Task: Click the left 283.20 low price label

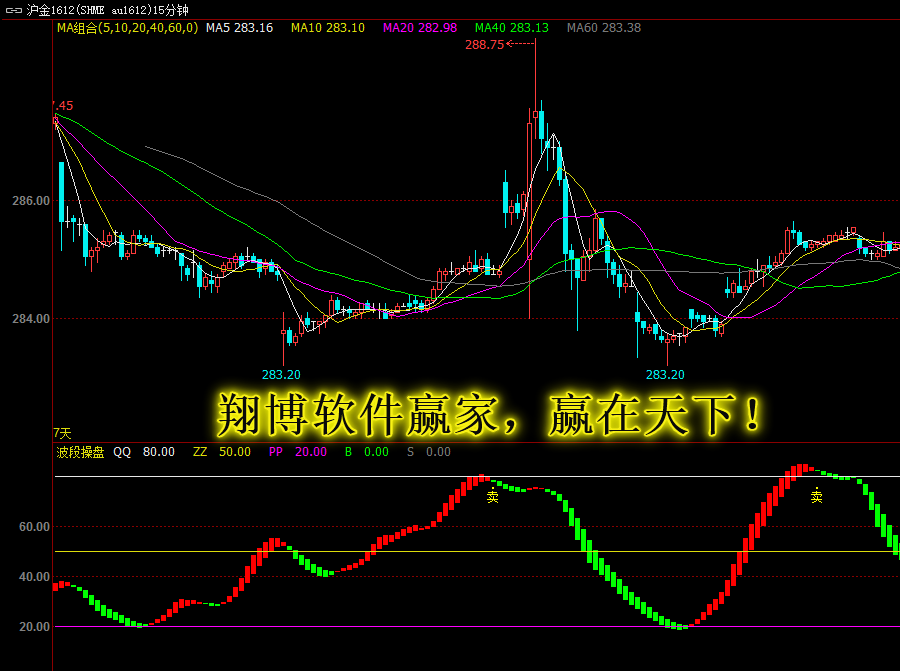Action: coord(281,375)
